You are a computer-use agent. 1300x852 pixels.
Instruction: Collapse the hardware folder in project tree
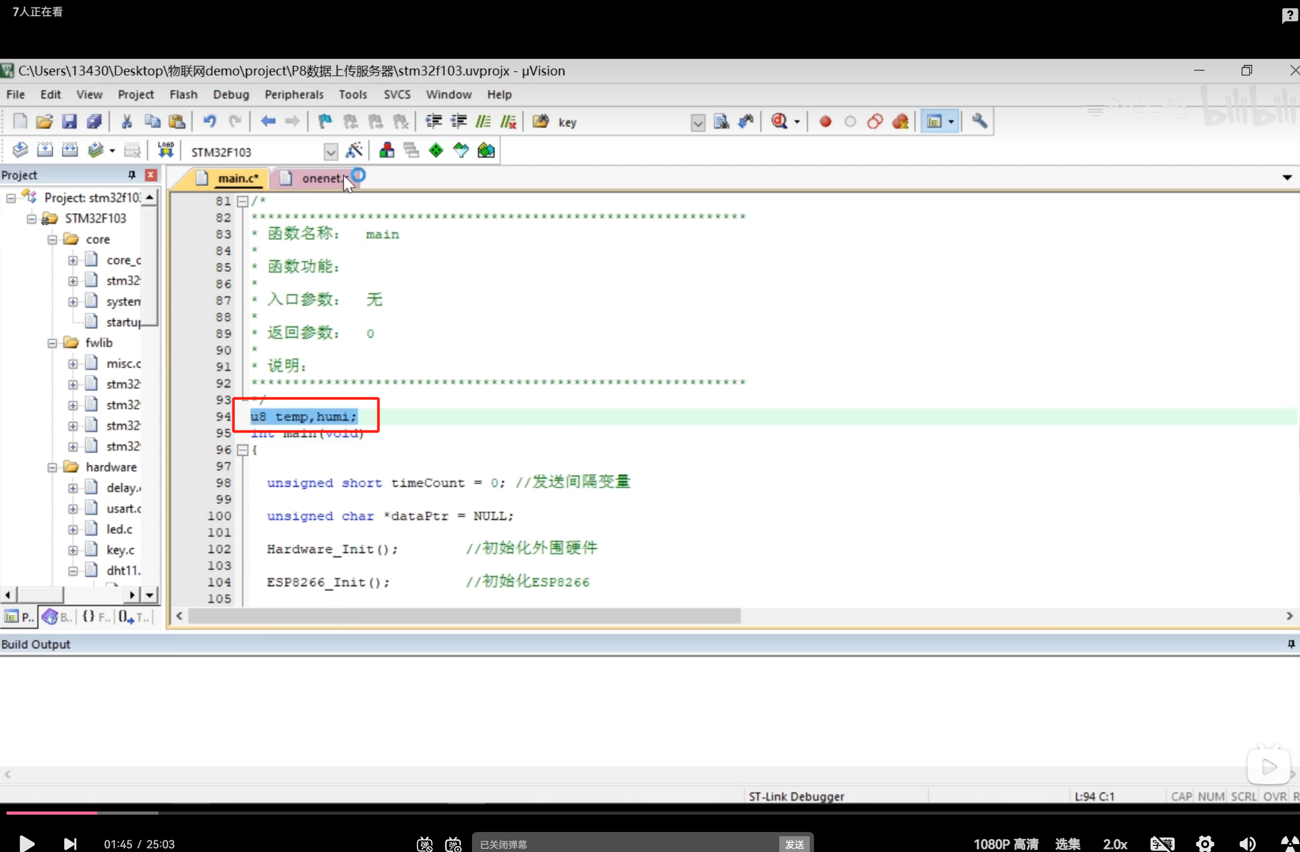pos(52,467)
